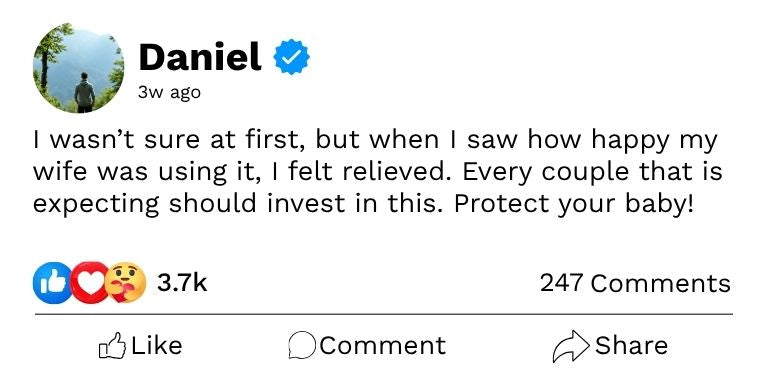Screen dimensions: 768x384
Task: Open the profile name Daniel
Action: pyautogui.click(x=200, y=57)
